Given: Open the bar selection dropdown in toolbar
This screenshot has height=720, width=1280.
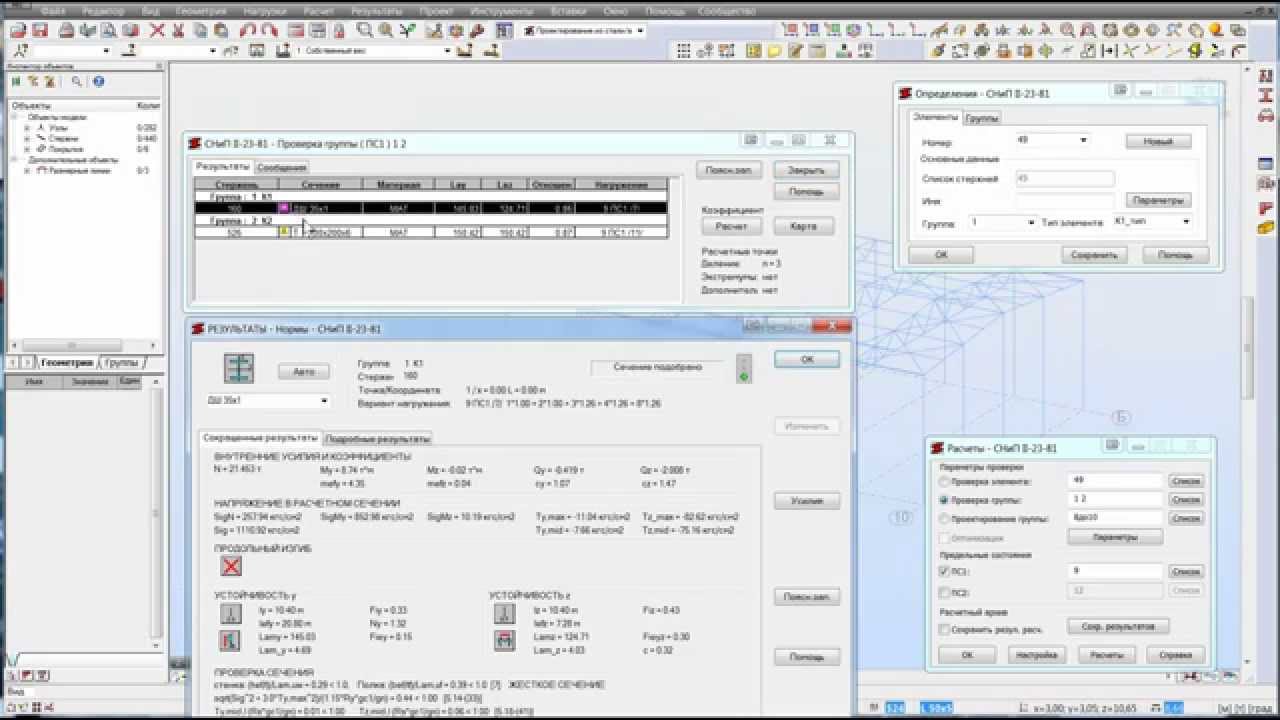Looking at the screenshot, I should (x=213, y=50).
